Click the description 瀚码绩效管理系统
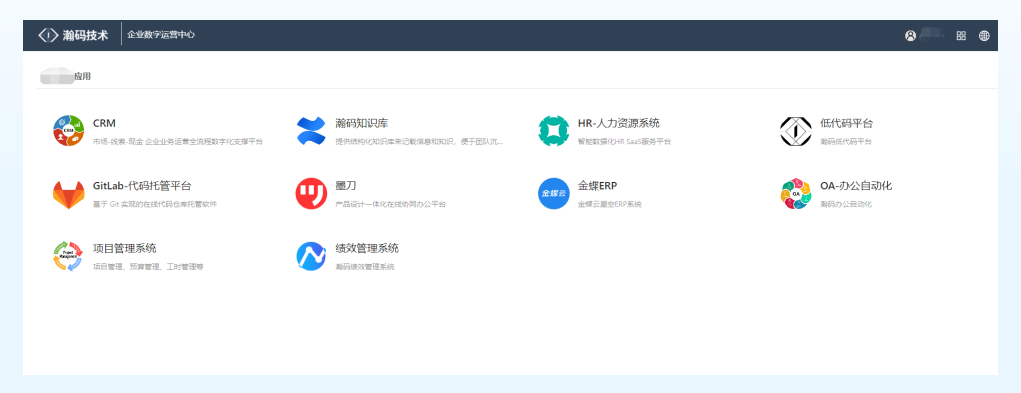This screenshot has width=1021, height=393. click(365, 266)
